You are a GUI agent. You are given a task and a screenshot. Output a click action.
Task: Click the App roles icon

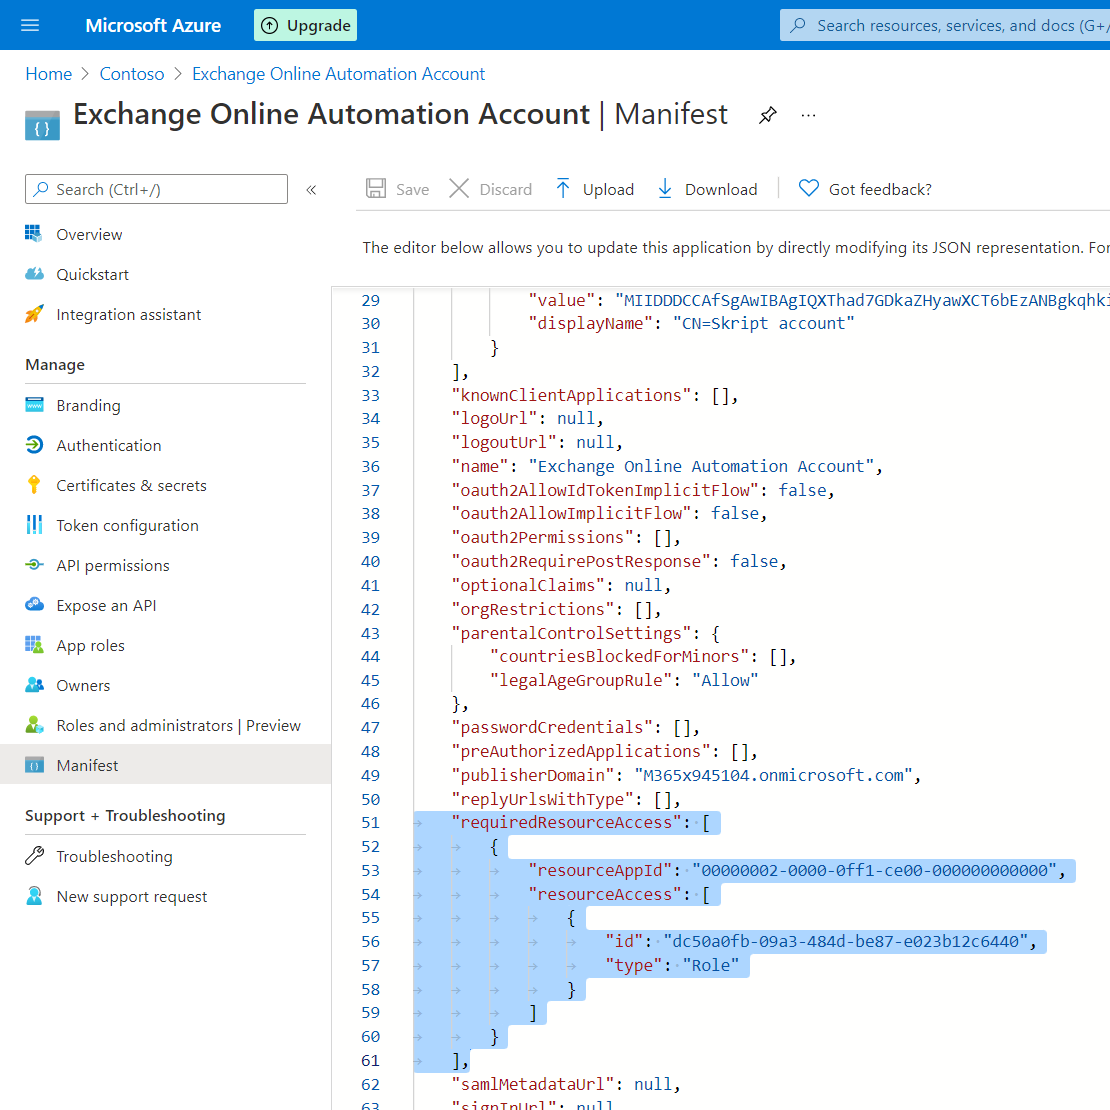pos(34,645)
